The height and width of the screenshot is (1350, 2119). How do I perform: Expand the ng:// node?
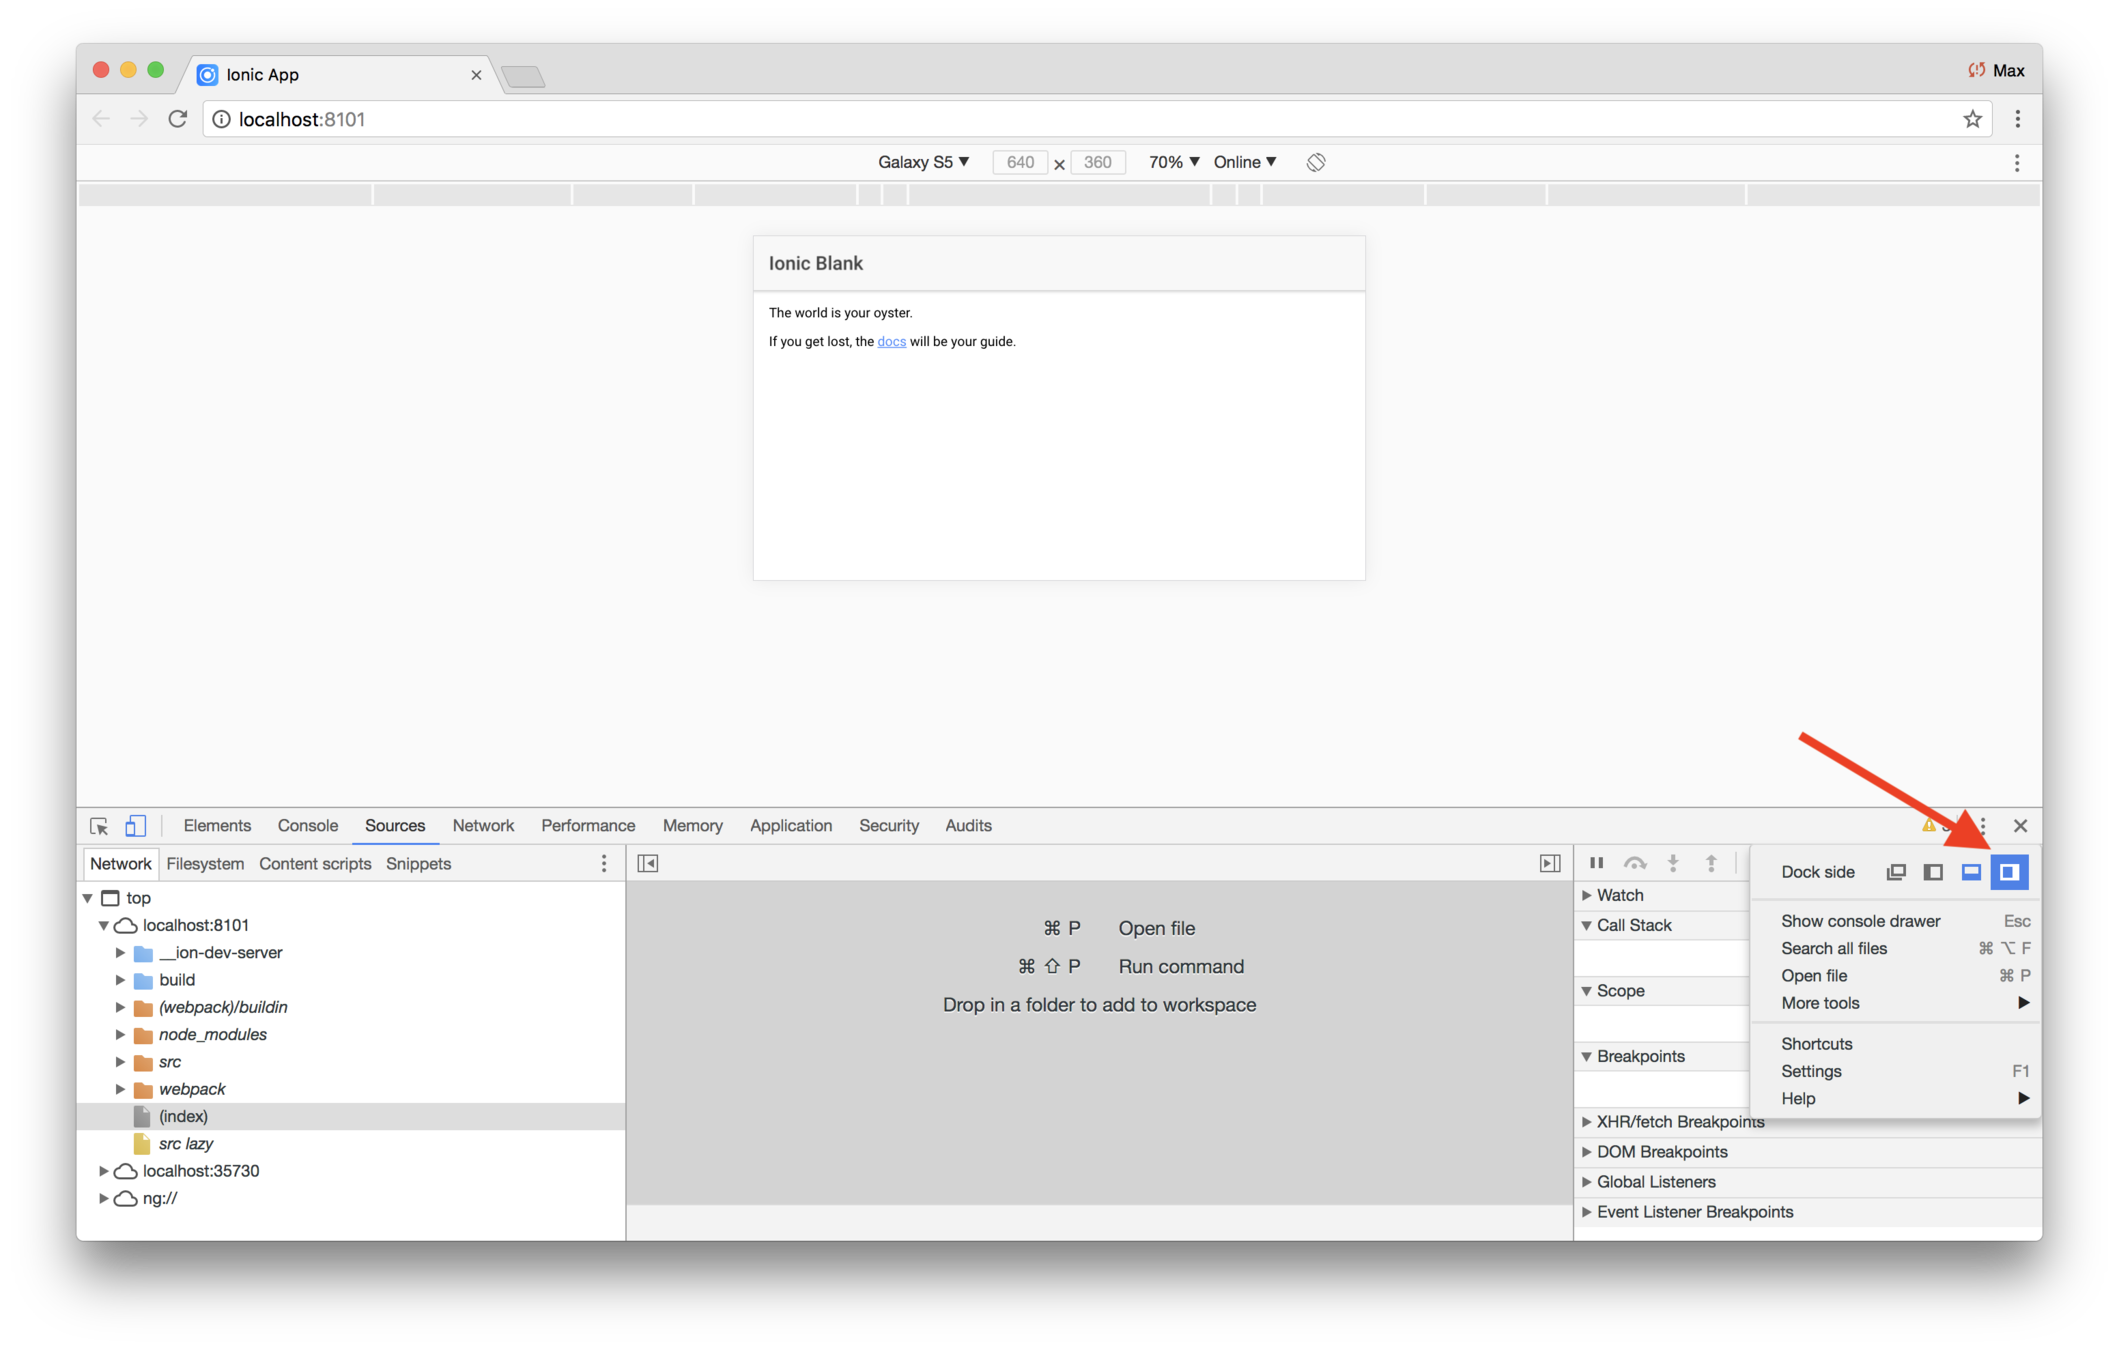coord(104,1197)
